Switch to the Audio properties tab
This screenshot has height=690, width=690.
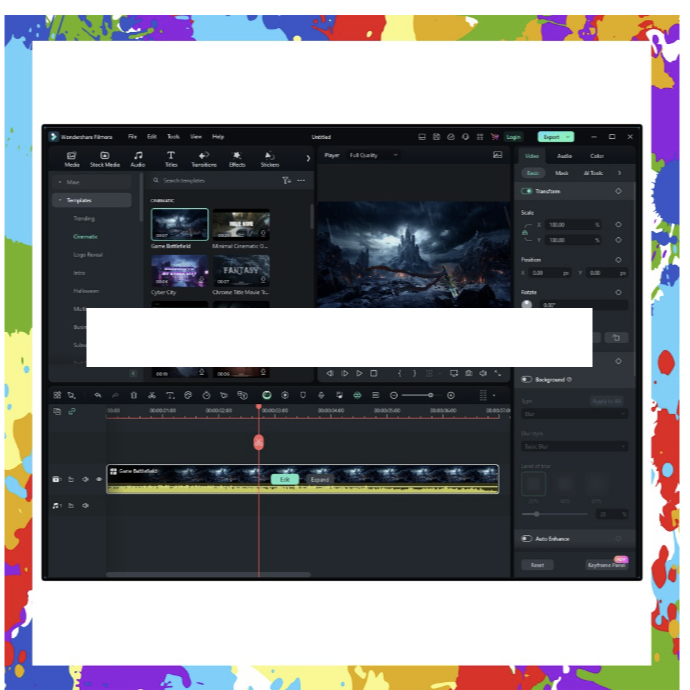click(x=564, y=156)
